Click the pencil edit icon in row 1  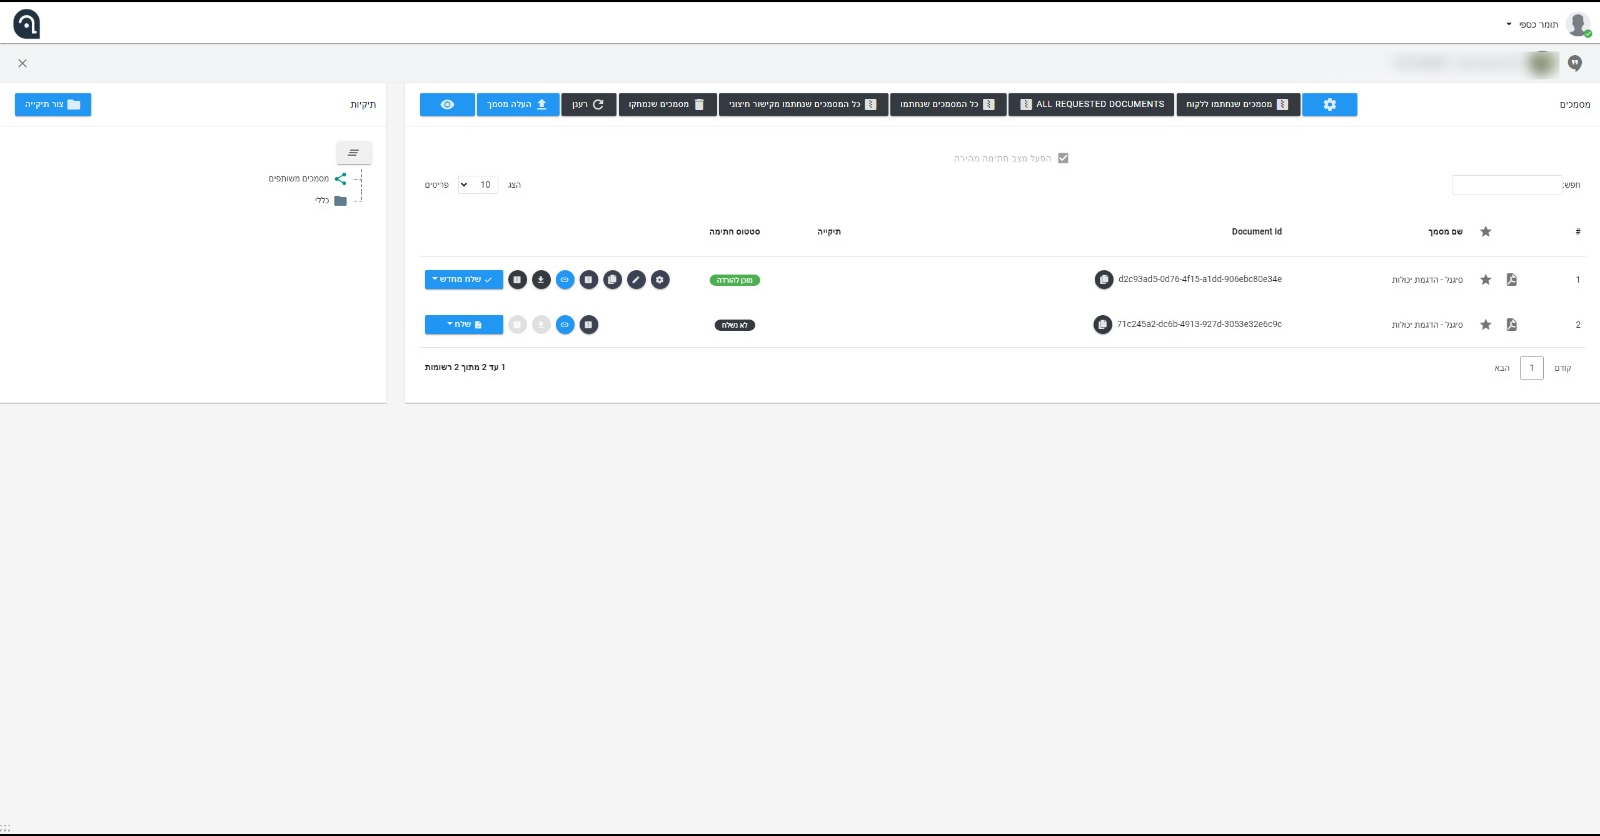pyautogui.click(x=636, y=280)
